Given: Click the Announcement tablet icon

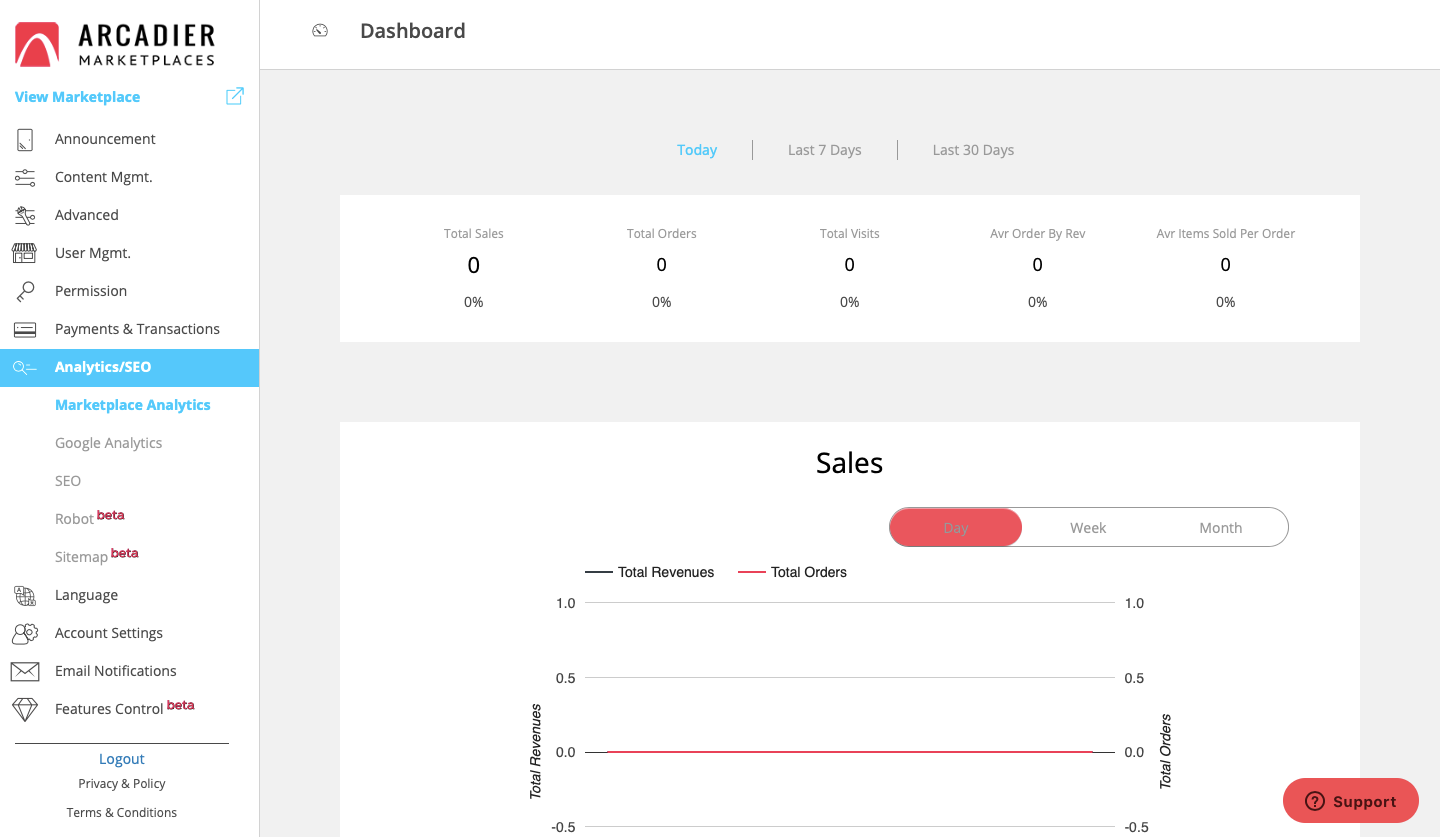Looking at the screenshot, I should tap(25, 139).
